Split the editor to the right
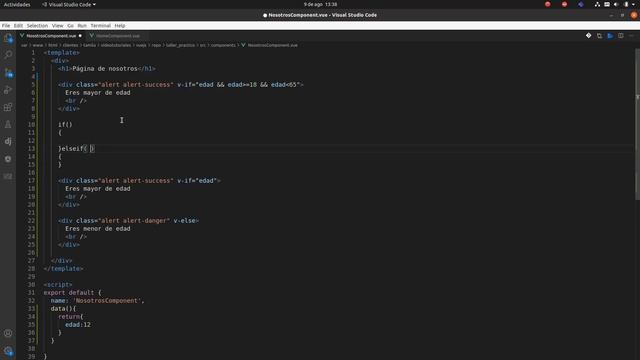This screenshot has width=640, height=360. [x=620, y=36]
